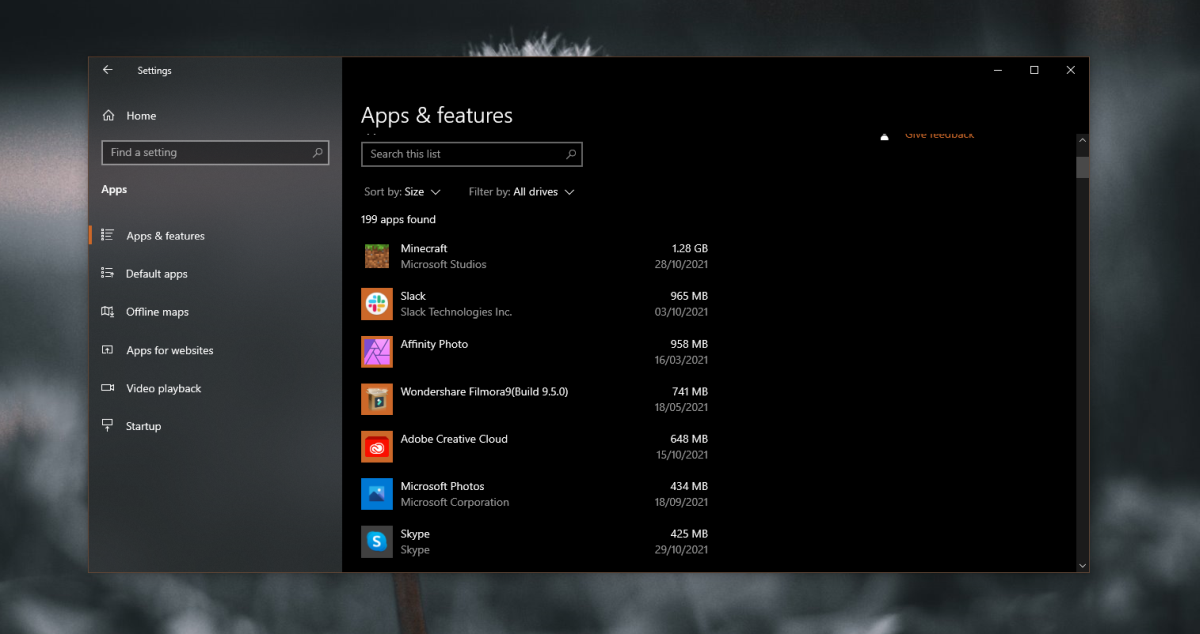Open the Home page via house icon

[x=108, y=116]
